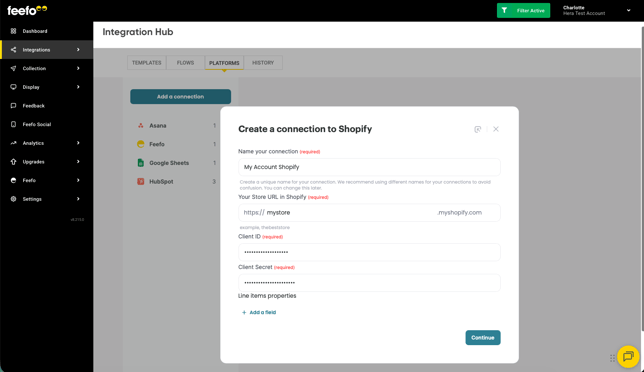Select the HubSpot platform row
This screenshot has height=372, width=644.
176,181
